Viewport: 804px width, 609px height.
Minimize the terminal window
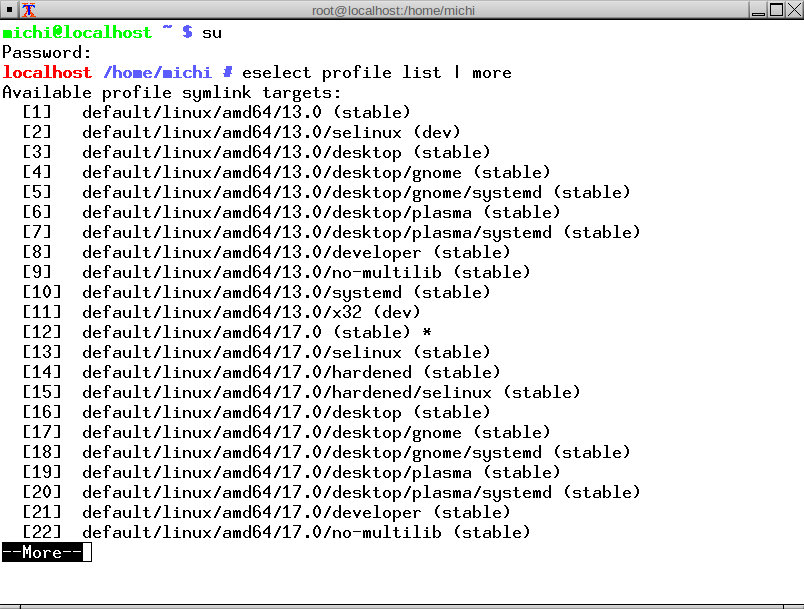758,10
